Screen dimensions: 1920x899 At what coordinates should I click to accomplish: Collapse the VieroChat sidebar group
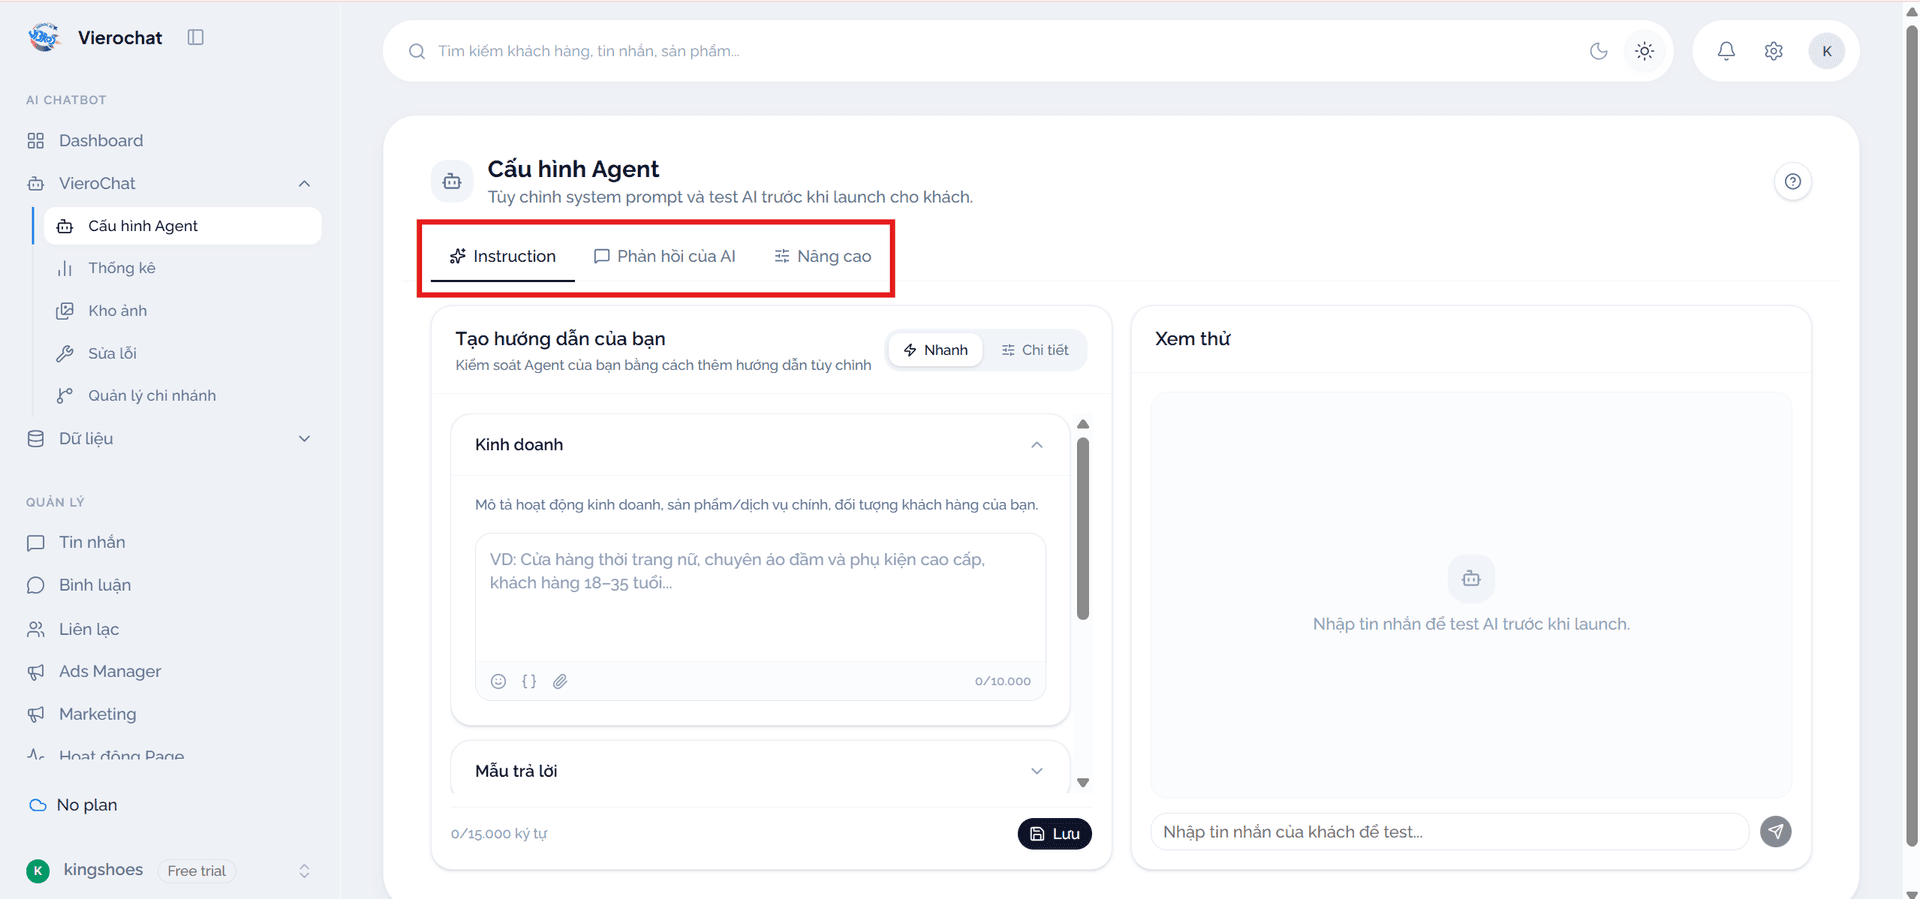[304, 184]
